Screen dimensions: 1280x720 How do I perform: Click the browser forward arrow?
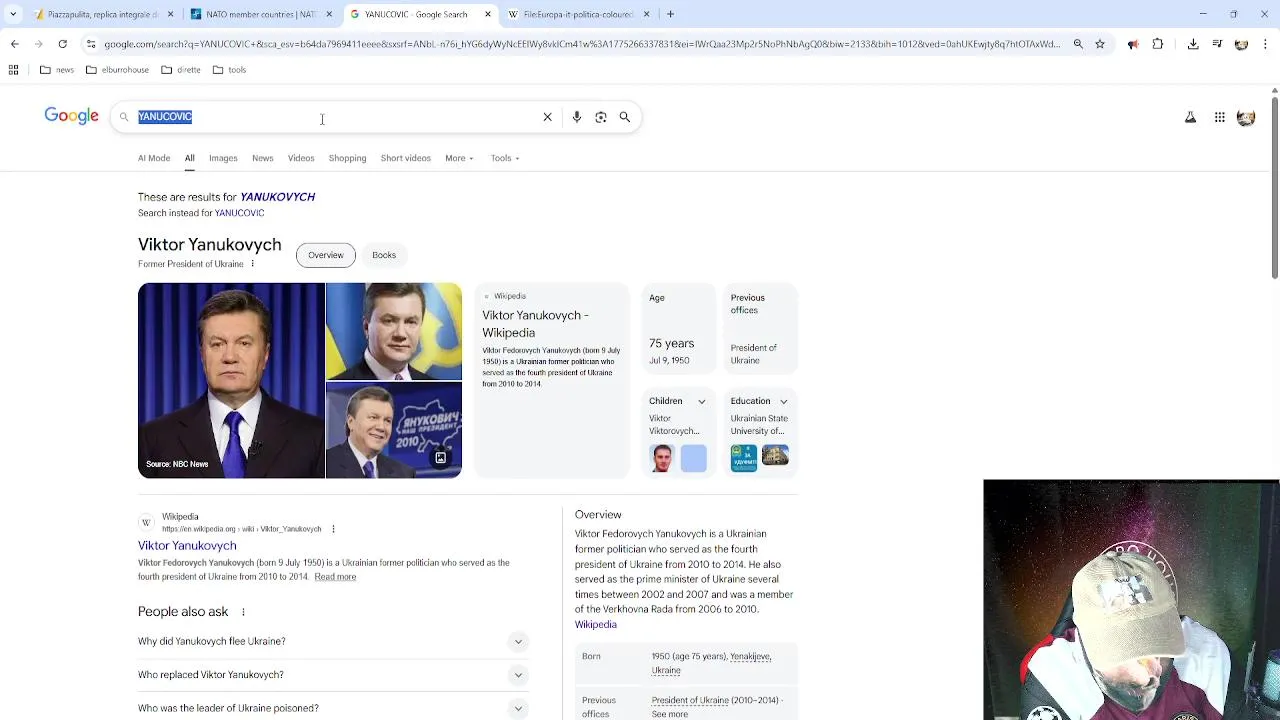click(38, 44)
